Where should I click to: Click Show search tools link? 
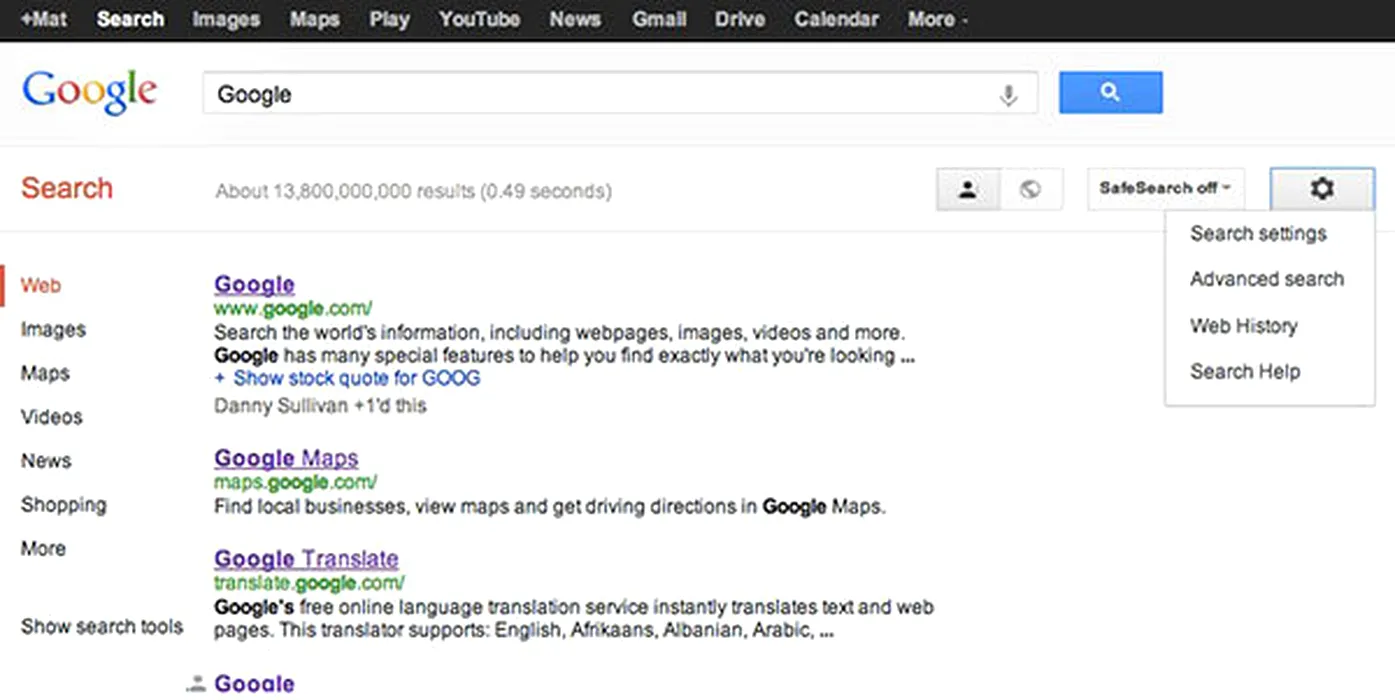102,627
